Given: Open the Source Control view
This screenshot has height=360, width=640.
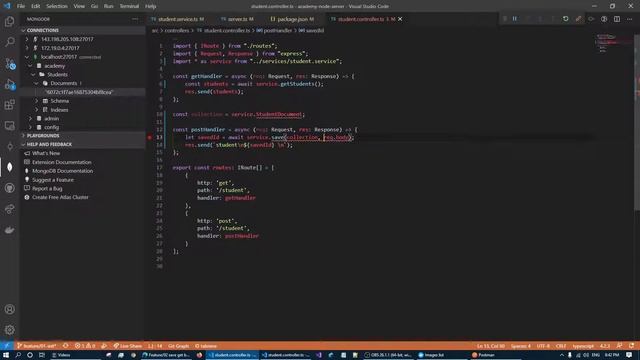Looking at the screenshot, I should pyautogui.click(x=9, y=63).
